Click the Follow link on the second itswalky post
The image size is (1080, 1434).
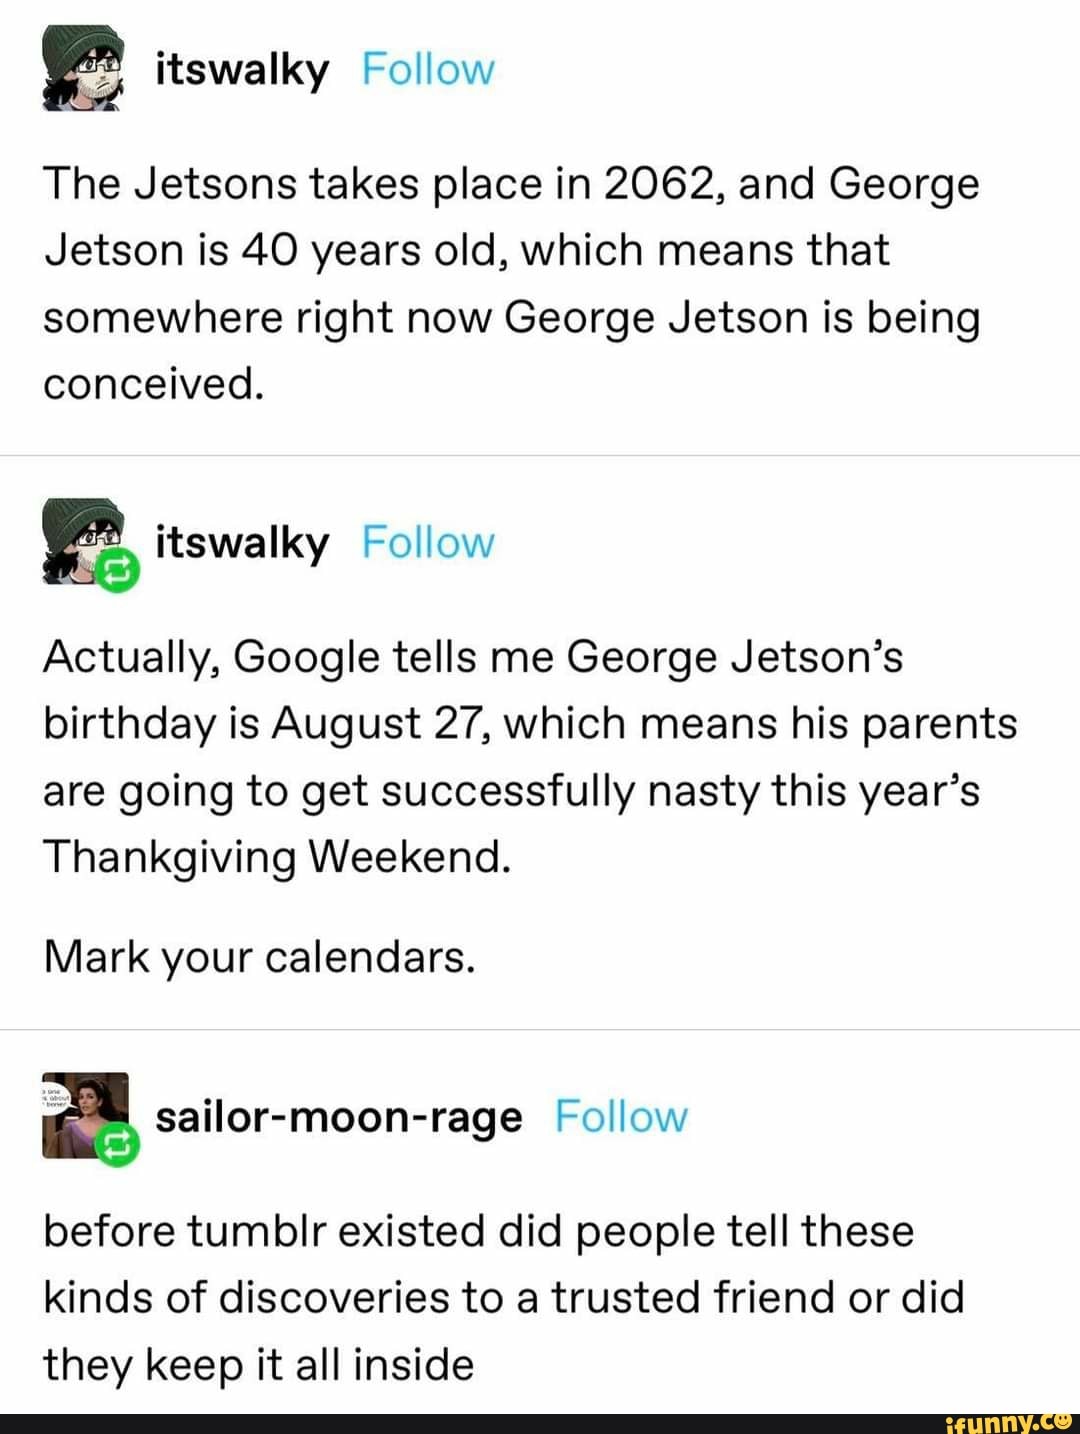(428, 543)
